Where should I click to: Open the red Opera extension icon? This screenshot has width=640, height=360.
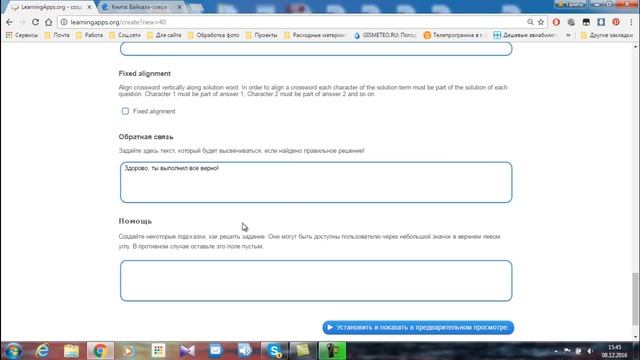(556, 22)
